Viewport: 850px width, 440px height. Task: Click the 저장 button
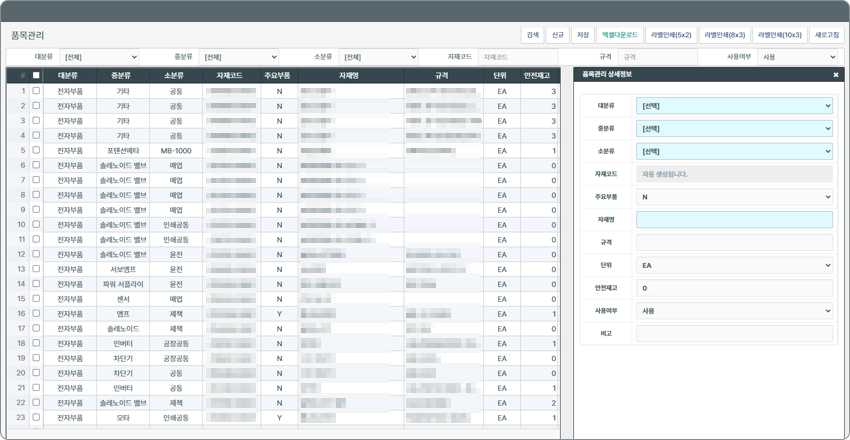583,35
